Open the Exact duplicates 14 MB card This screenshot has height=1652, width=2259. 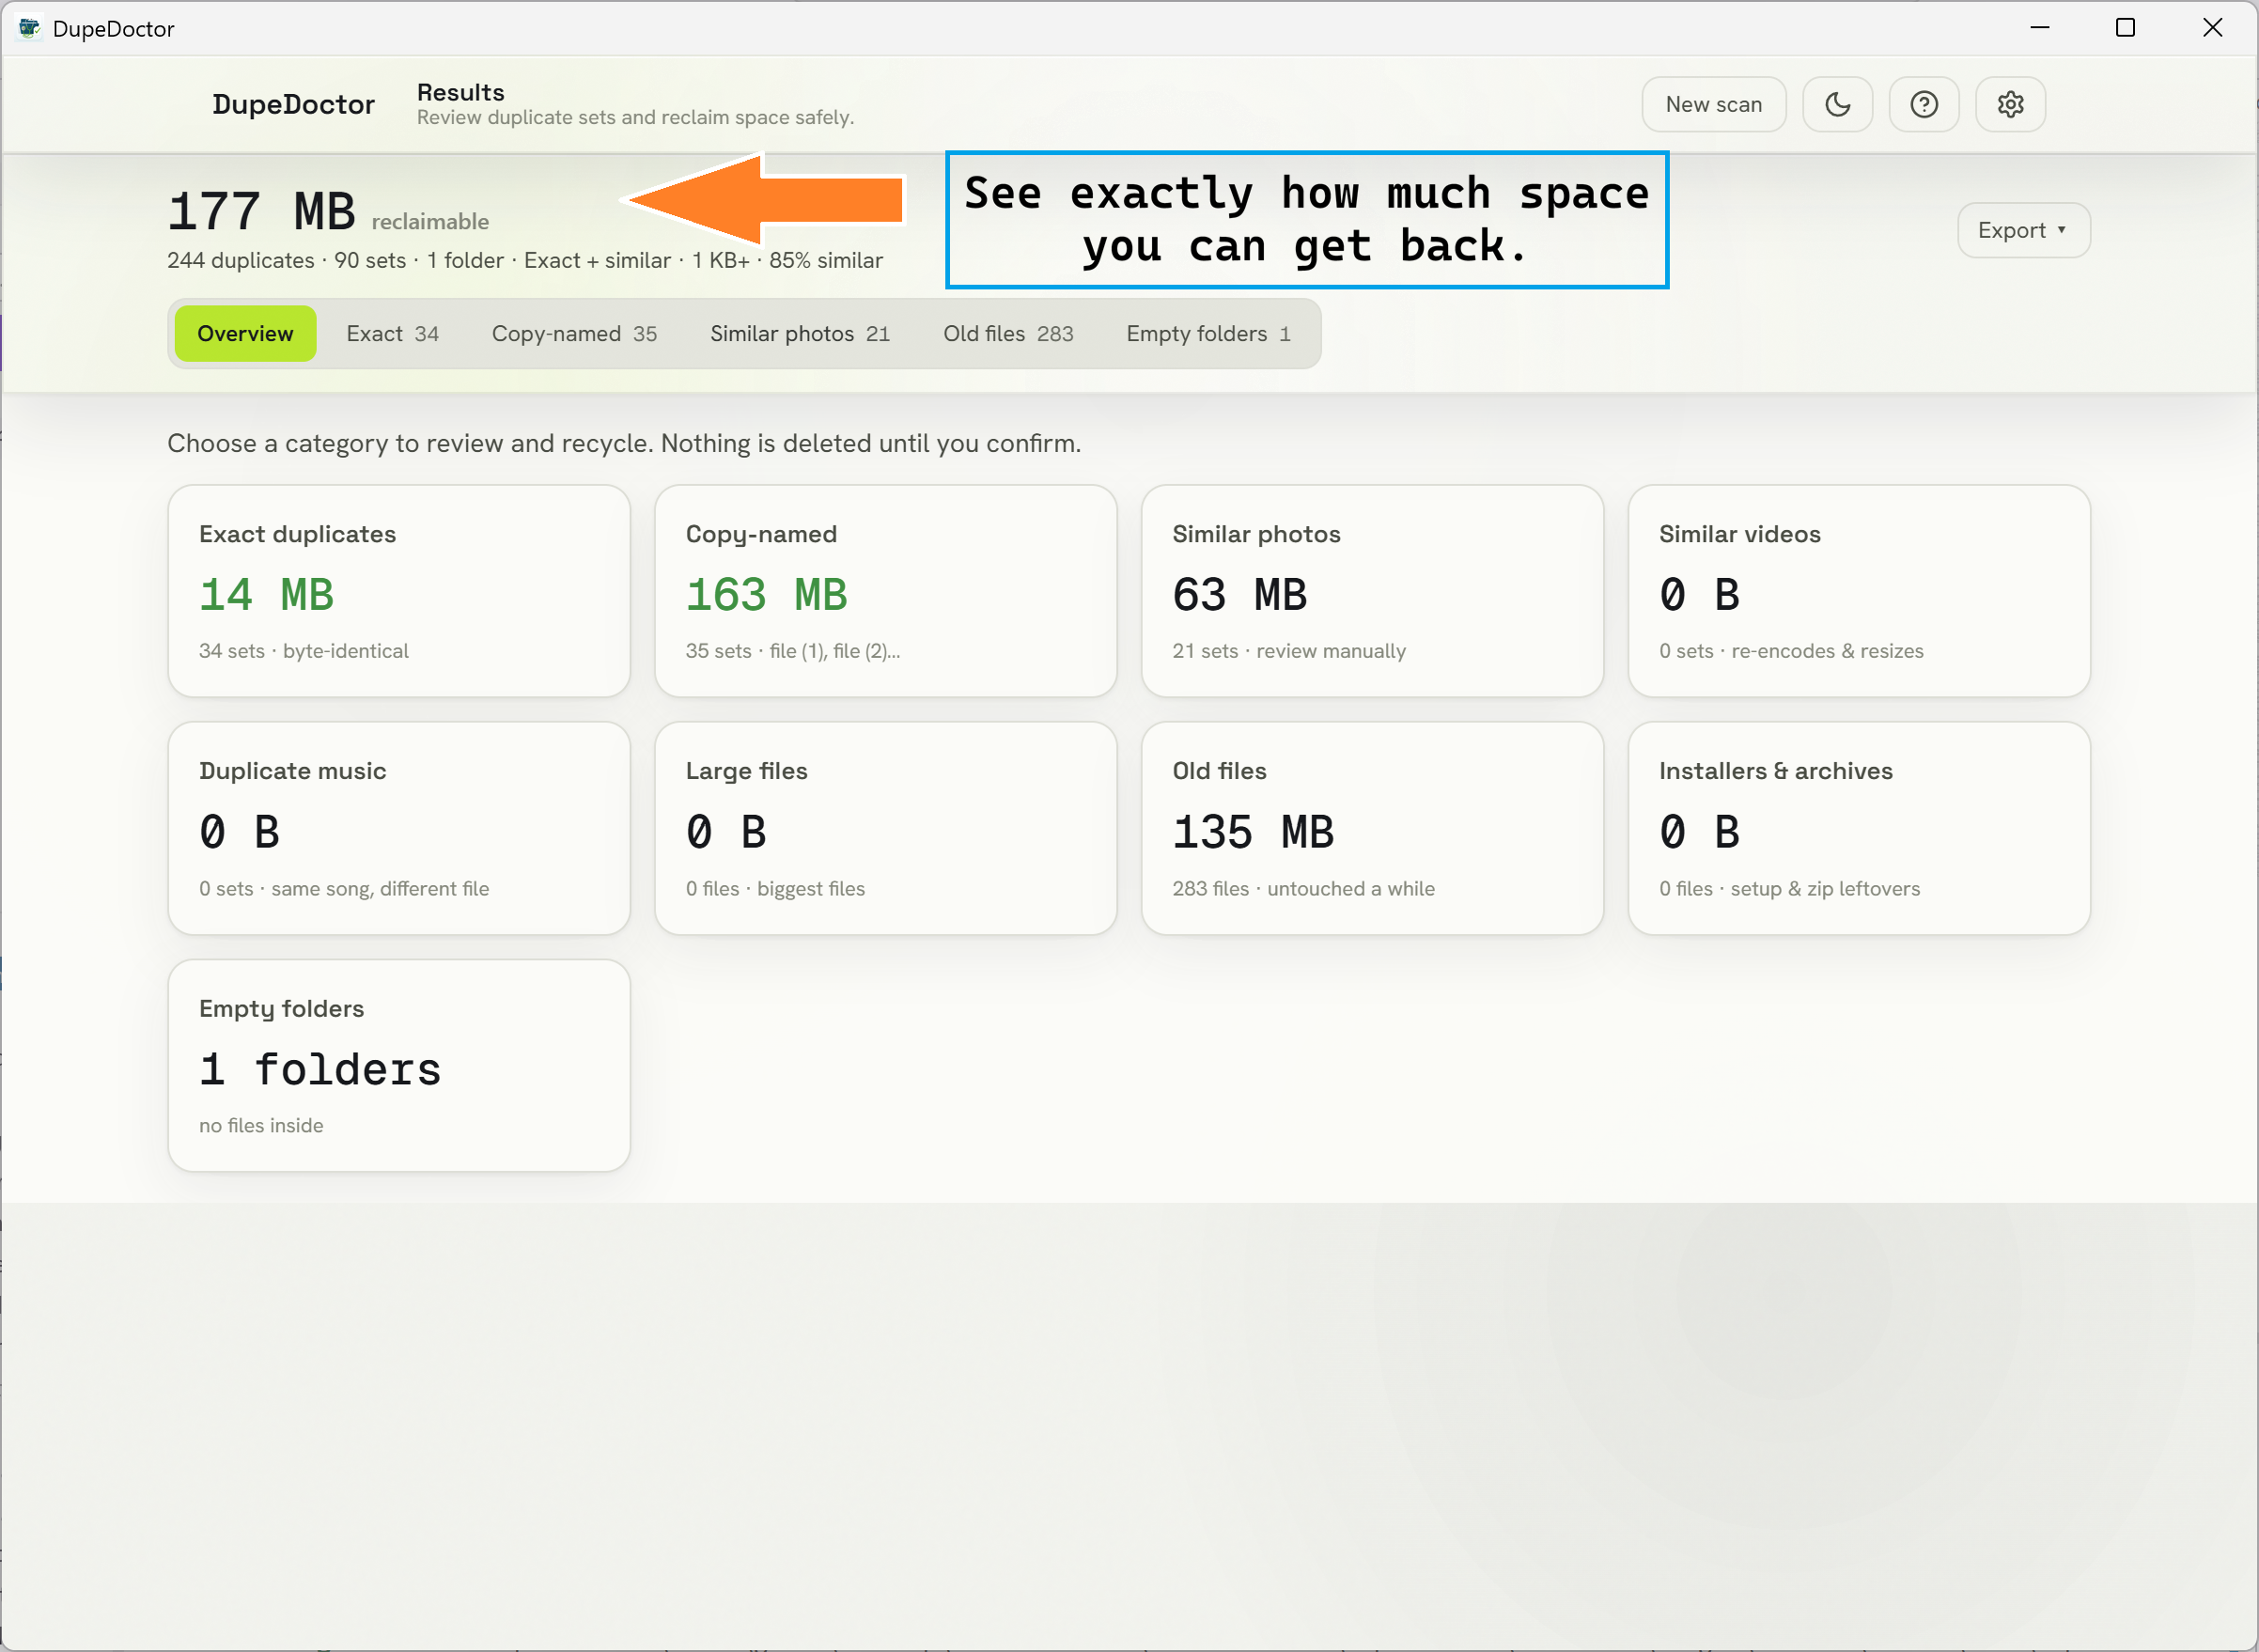point(399,591)
